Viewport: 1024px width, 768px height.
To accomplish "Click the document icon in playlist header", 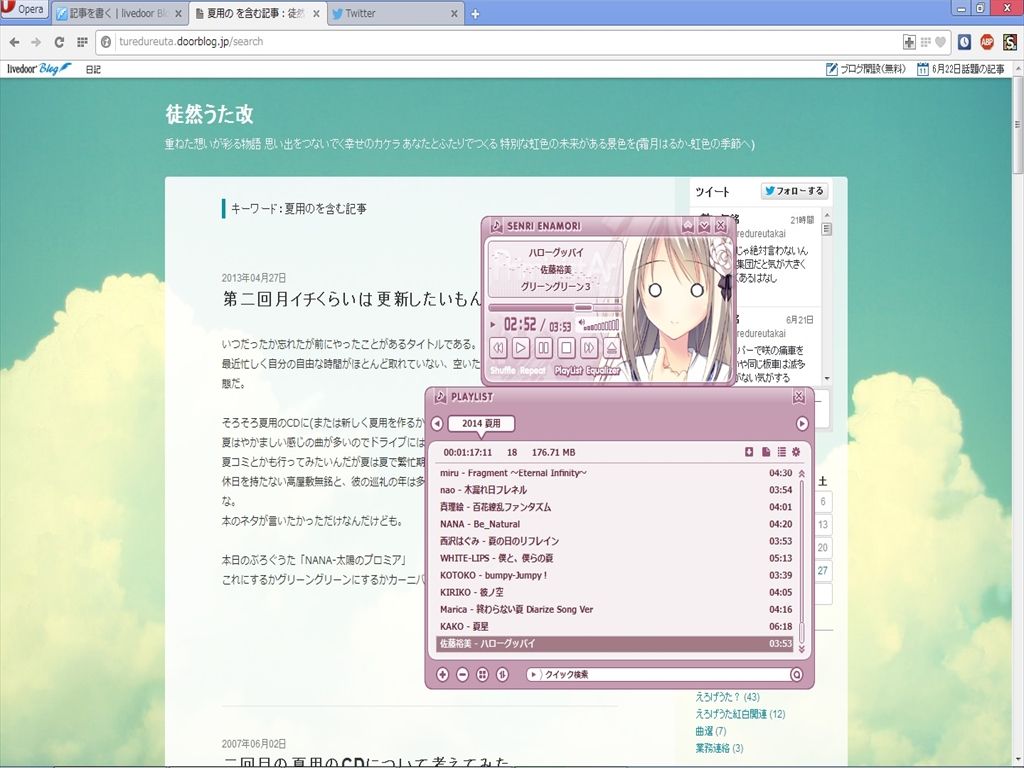I will (765, 452).
